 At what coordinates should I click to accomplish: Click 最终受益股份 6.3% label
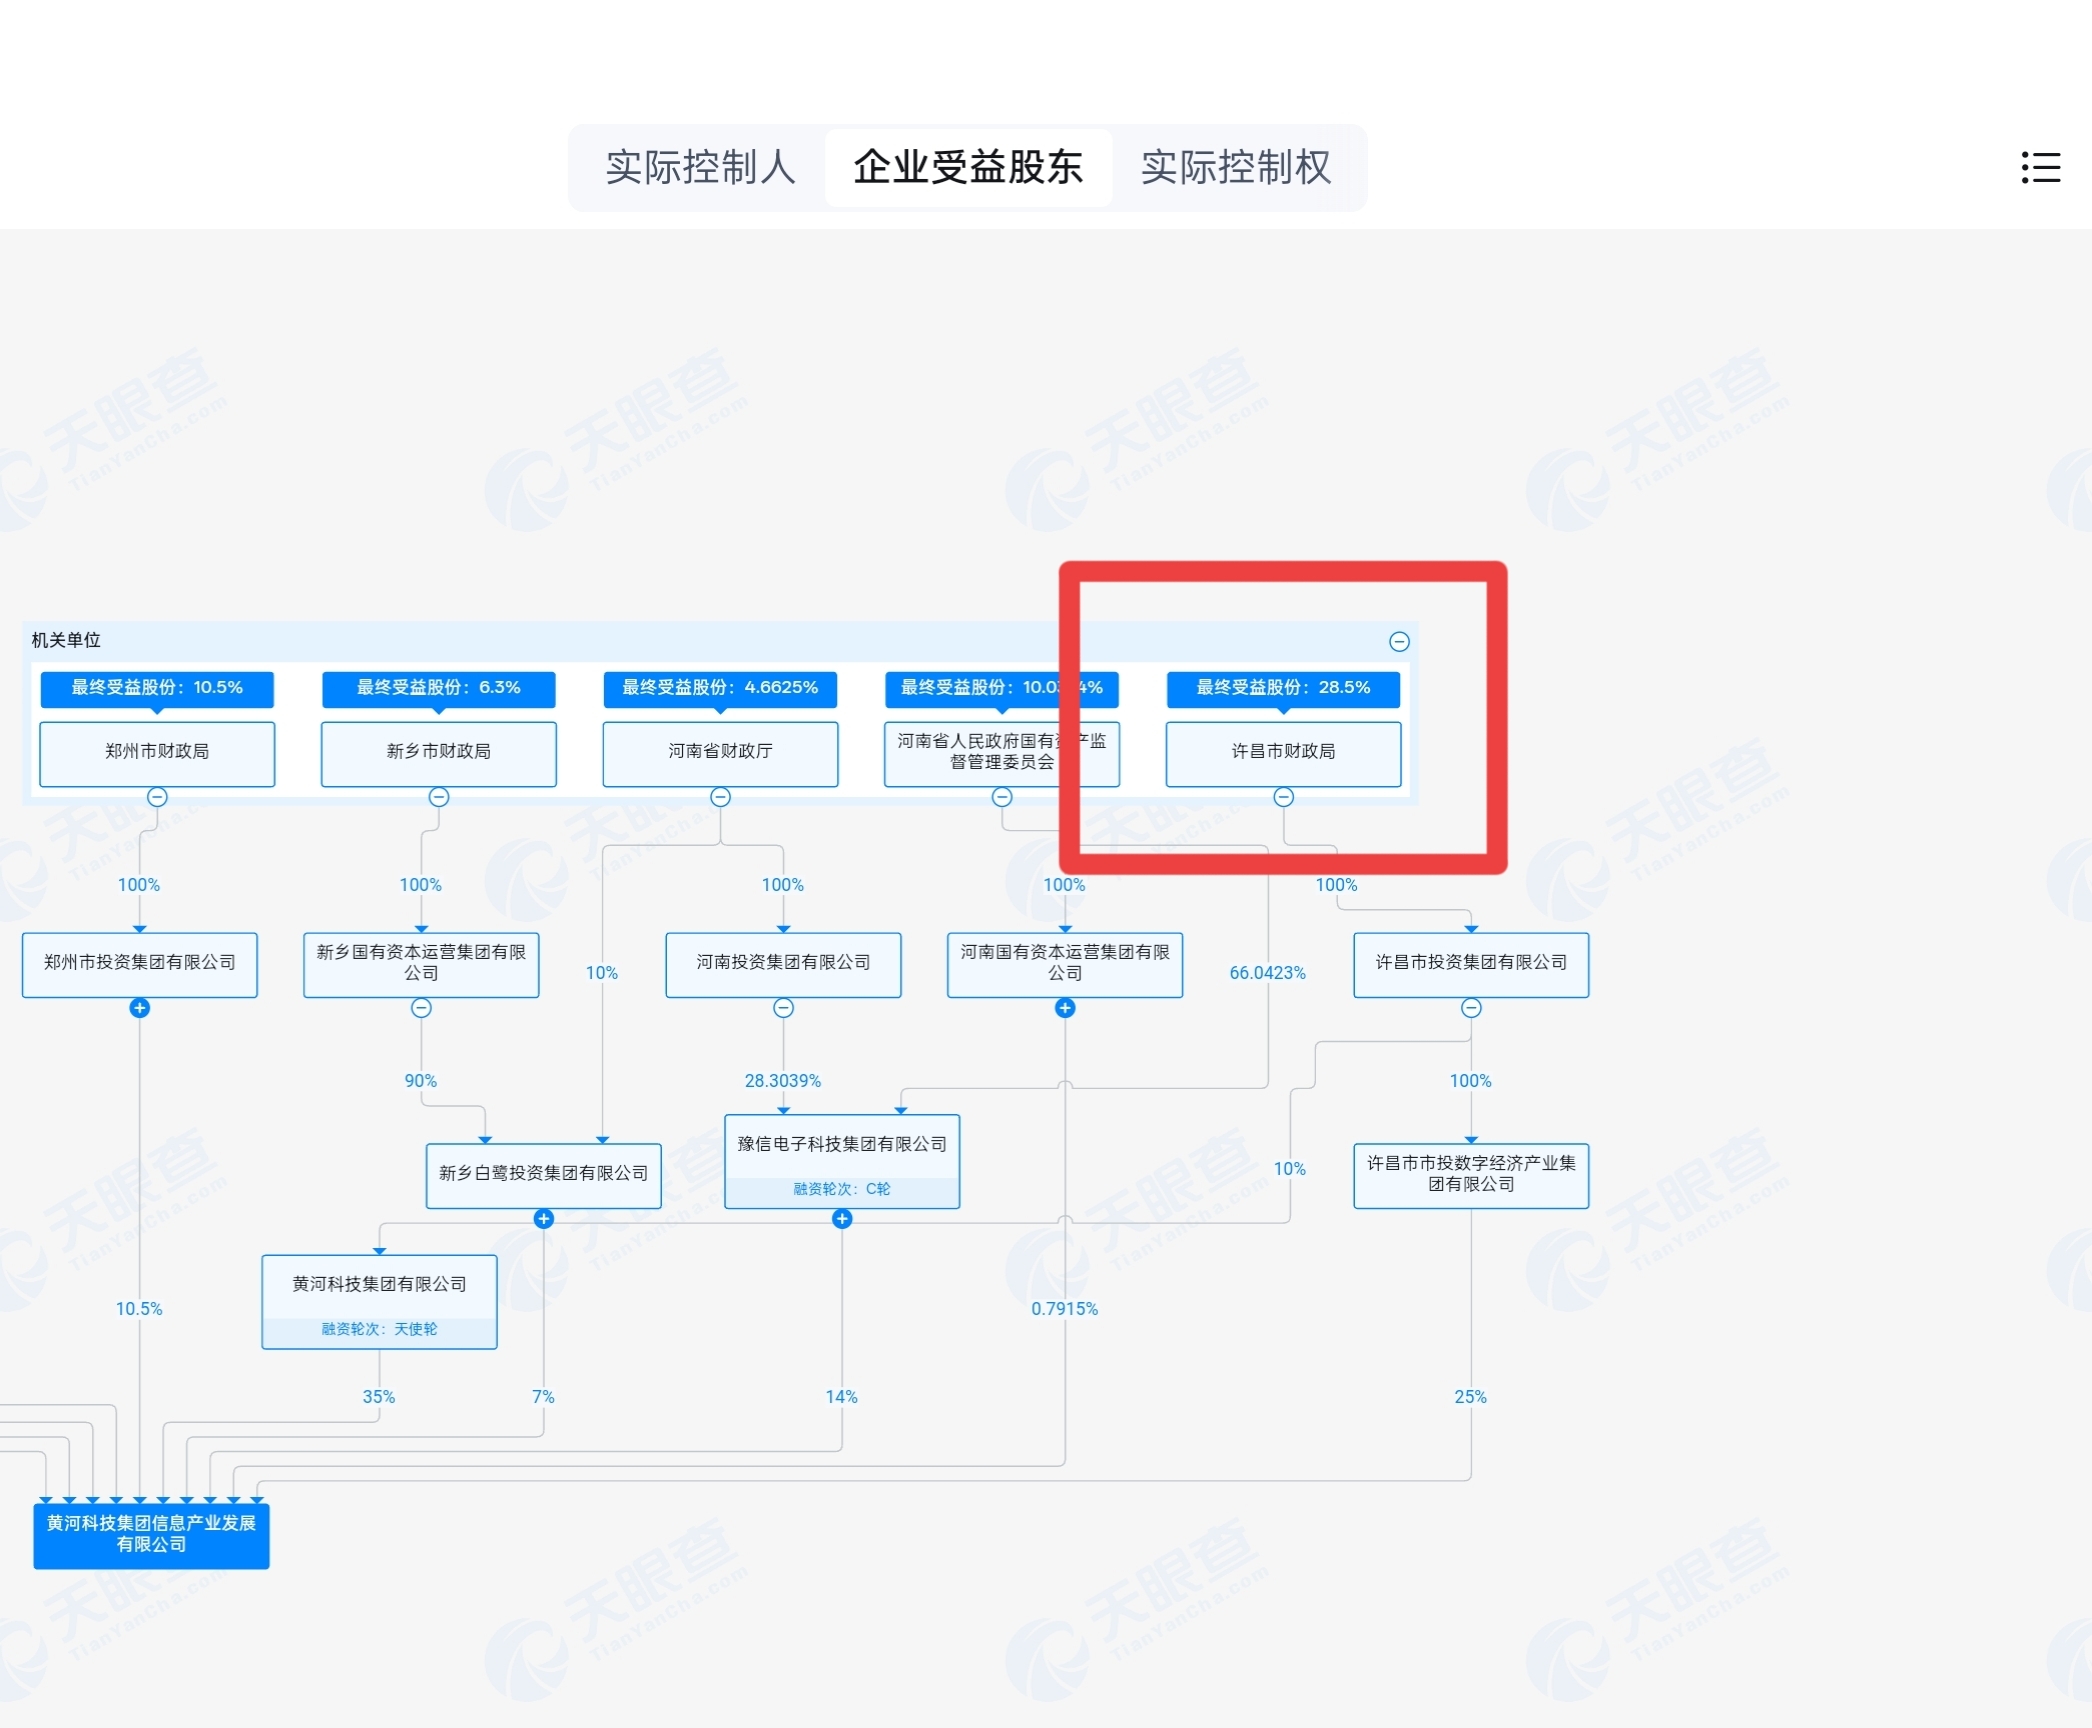coord(439,688)
